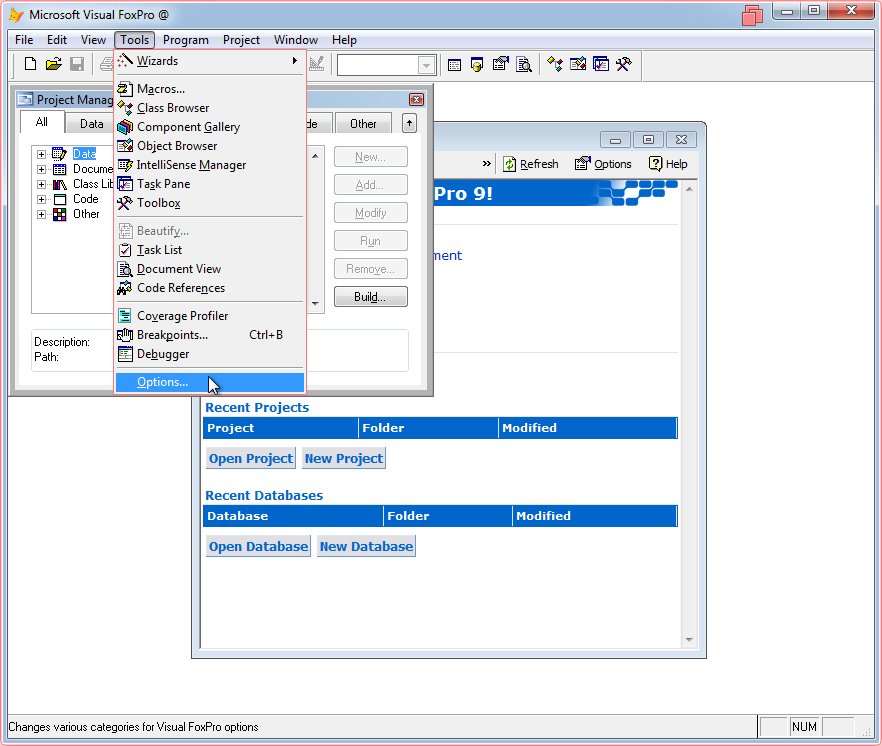Viewport: 882px width, 746px height.
Task: Open the Program menu
Action: coord(186,40)
